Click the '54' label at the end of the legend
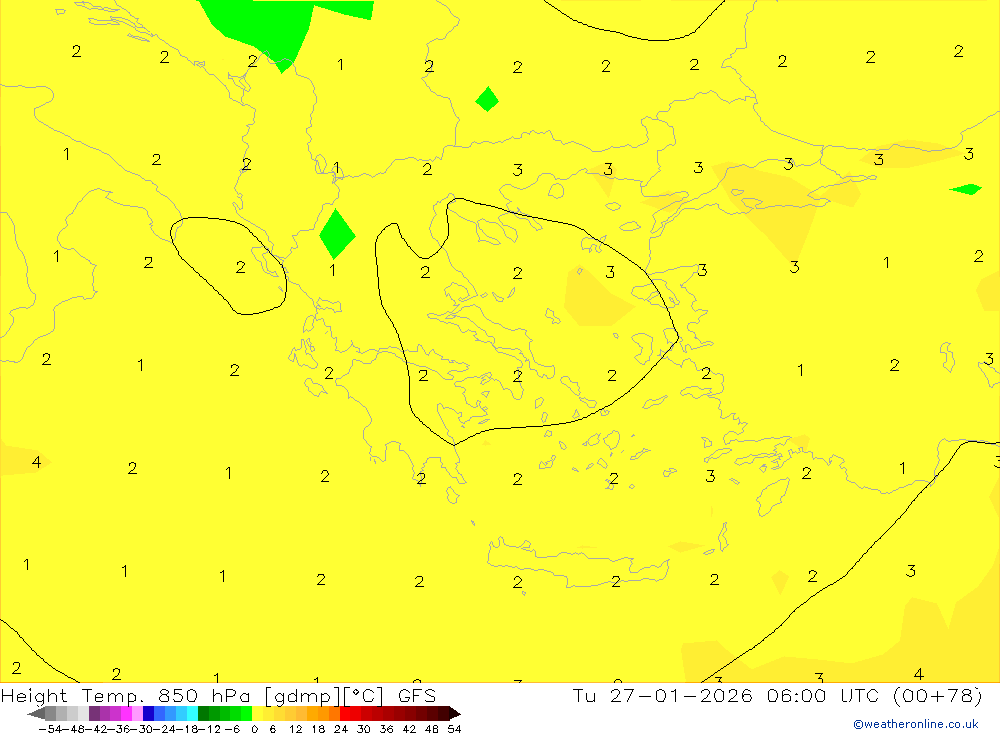Image resolution: width=1000 pixels, height=733 pixels. (454, 729)
